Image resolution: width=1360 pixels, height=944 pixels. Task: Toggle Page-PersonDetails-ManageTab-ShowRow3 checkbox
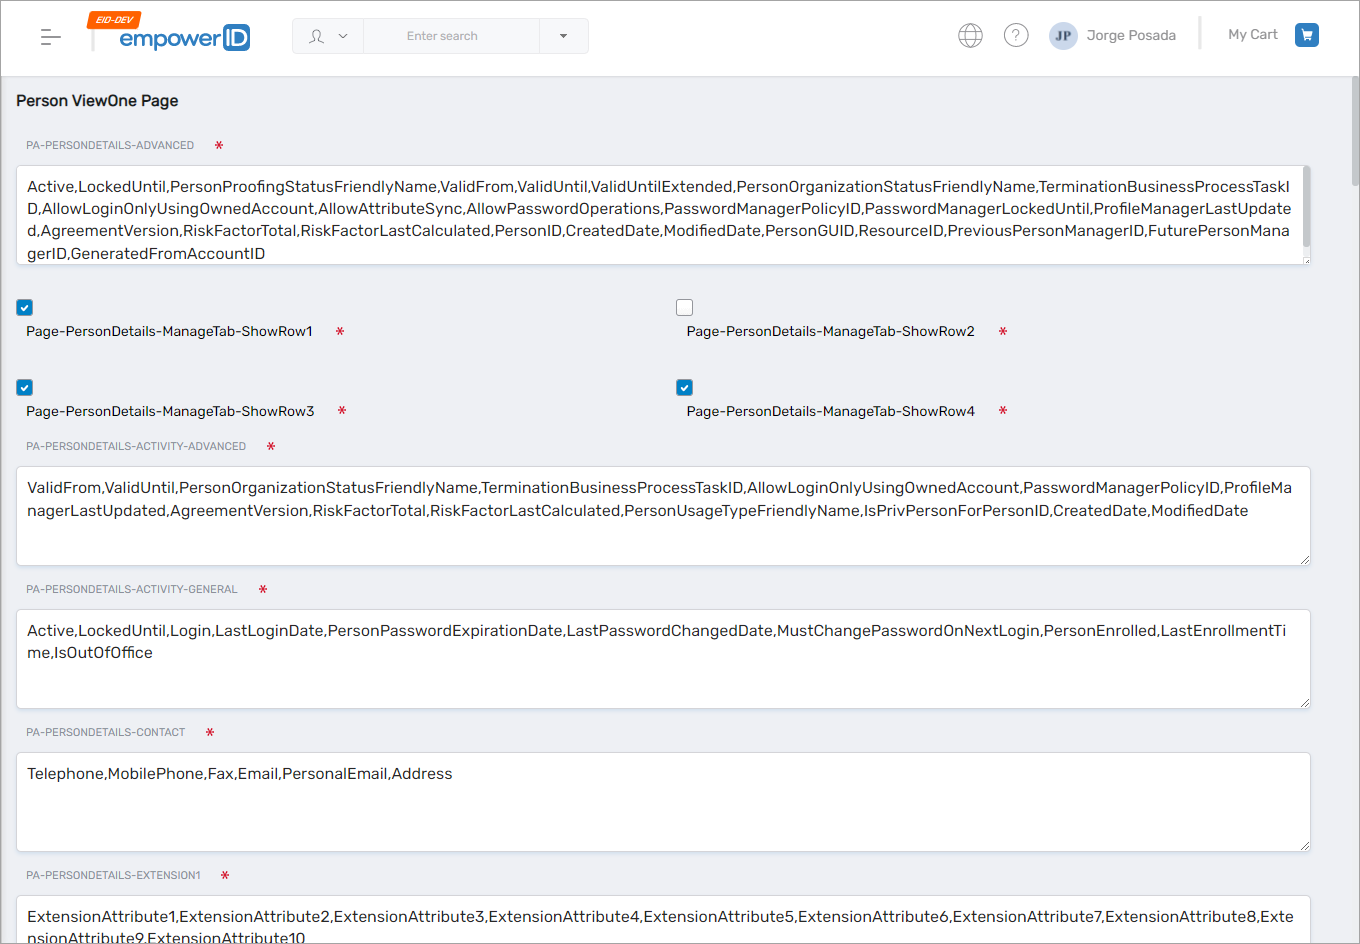[25, 388]
